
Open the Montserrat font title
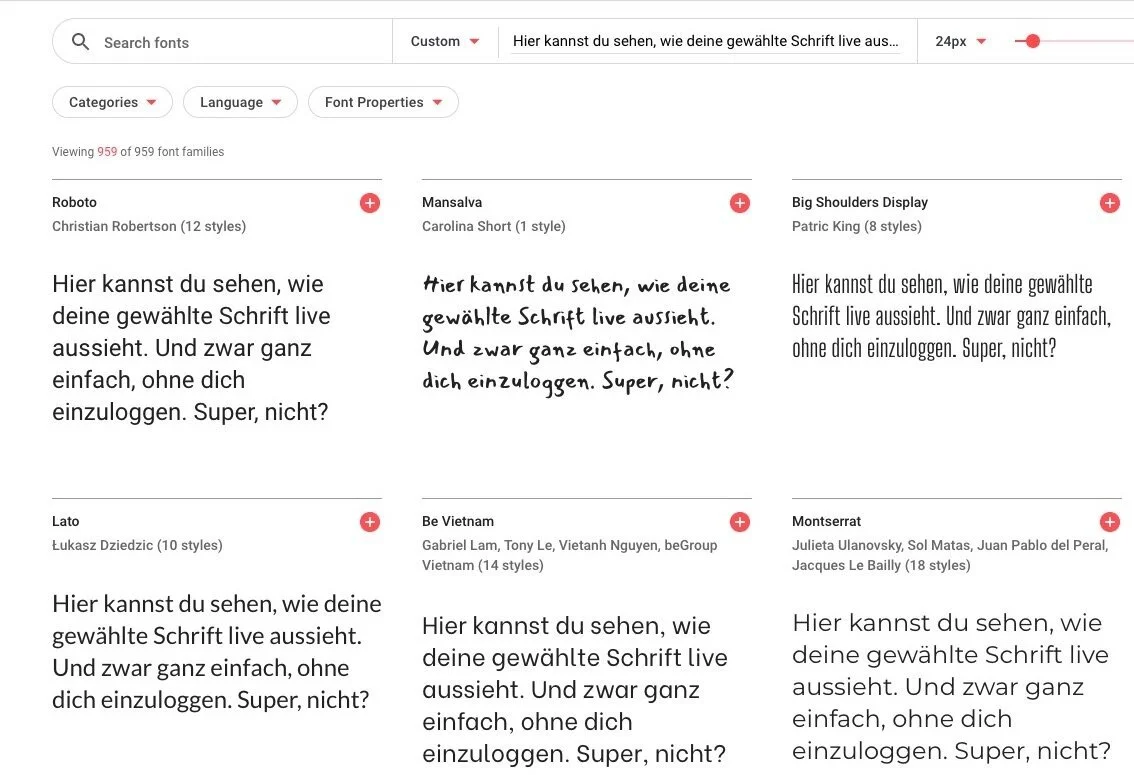[827, 521]
